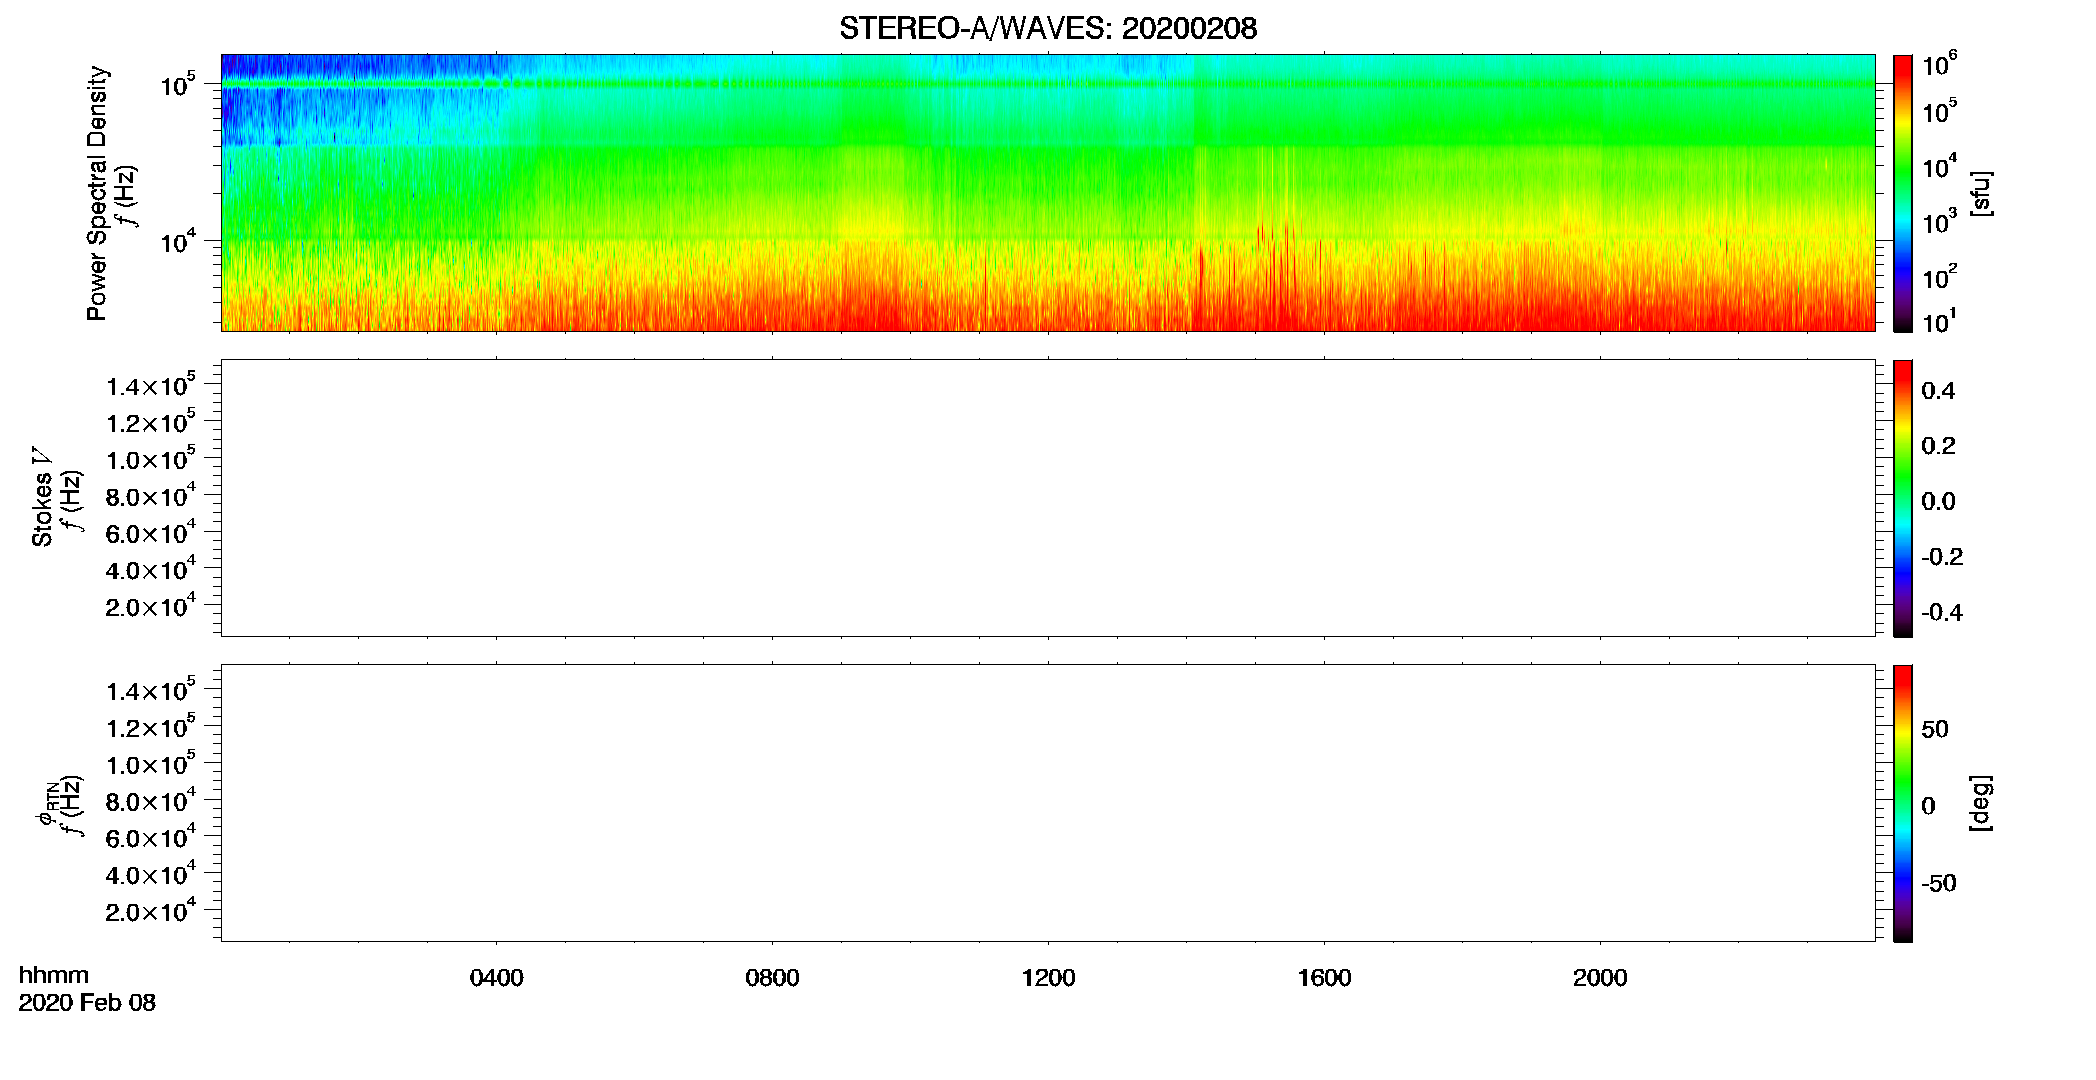Click the 8.0×10^4 tick of phi panel
2096x1080 pixels.
[x=151, y=800]
